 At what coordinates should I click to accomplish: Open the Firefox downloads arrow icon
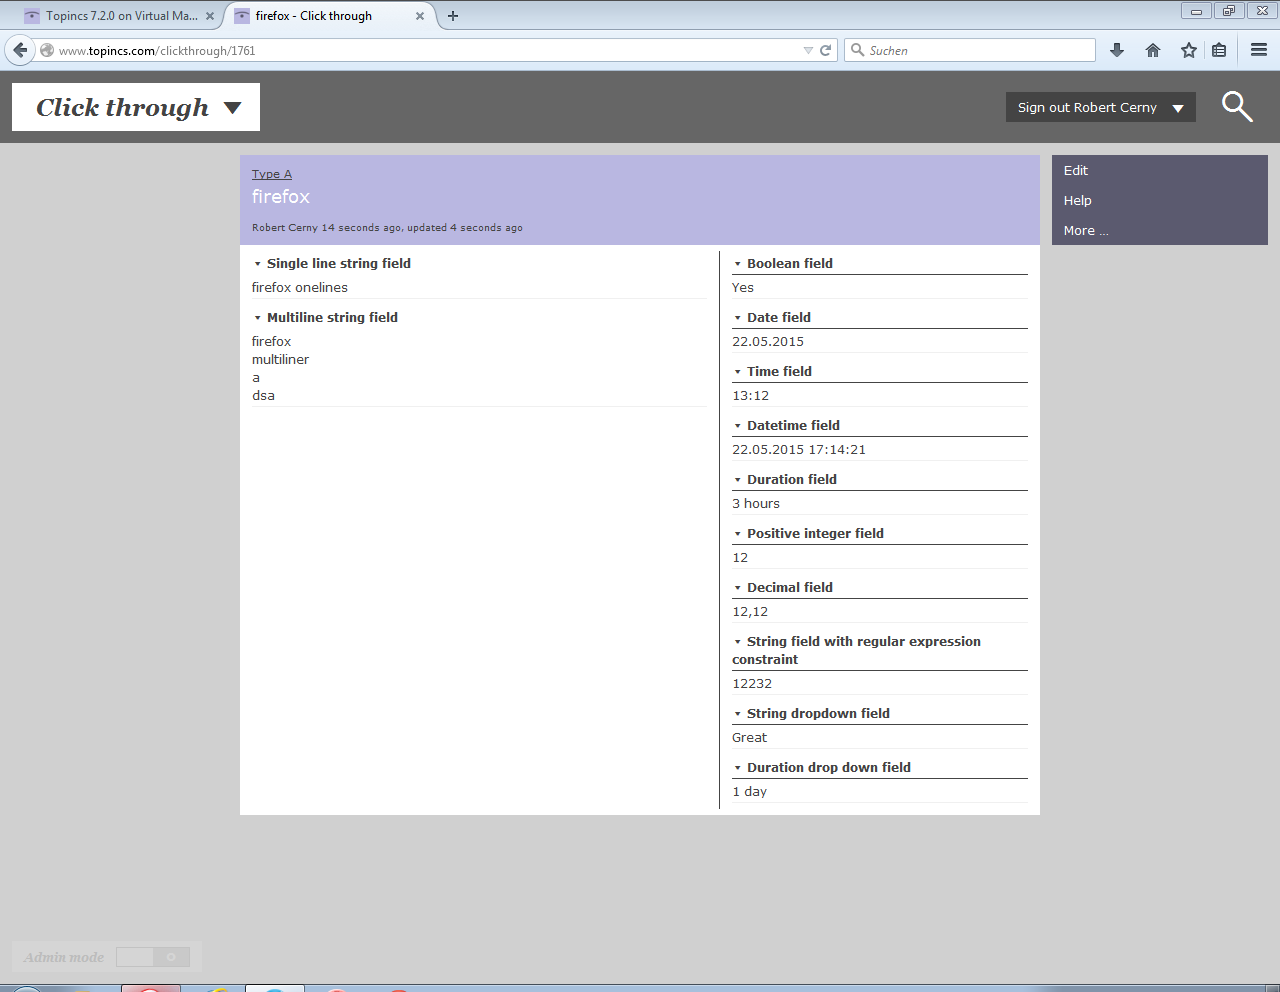click(x=1117, y=50)
